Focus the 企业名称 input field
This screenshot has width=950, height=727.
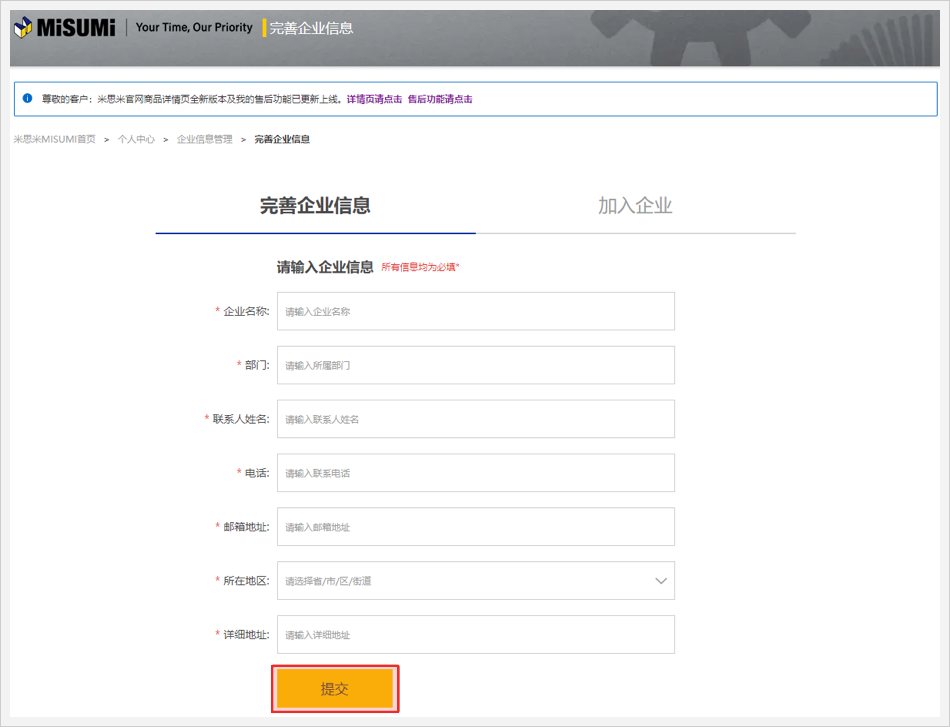(x=475, y=311)
